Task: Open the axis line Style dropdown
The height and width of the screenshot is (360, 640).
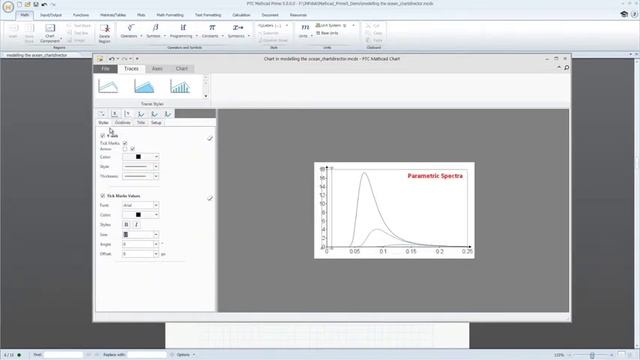Action: point(140,167)
